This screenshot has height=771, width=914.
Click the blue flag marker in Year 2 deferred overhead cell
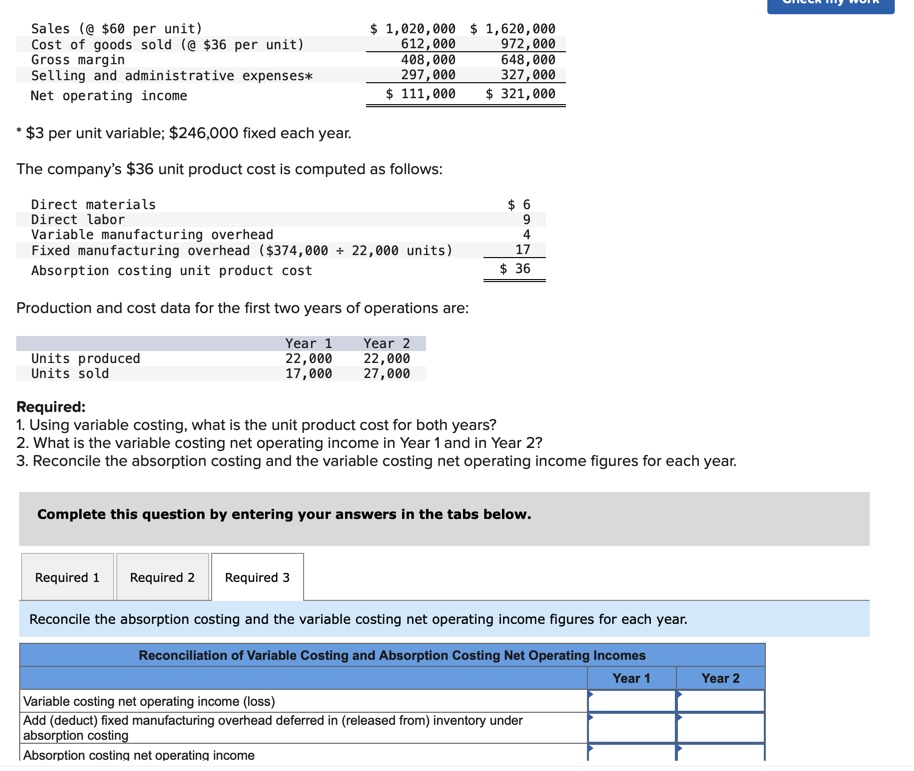(x=681, y=717)
